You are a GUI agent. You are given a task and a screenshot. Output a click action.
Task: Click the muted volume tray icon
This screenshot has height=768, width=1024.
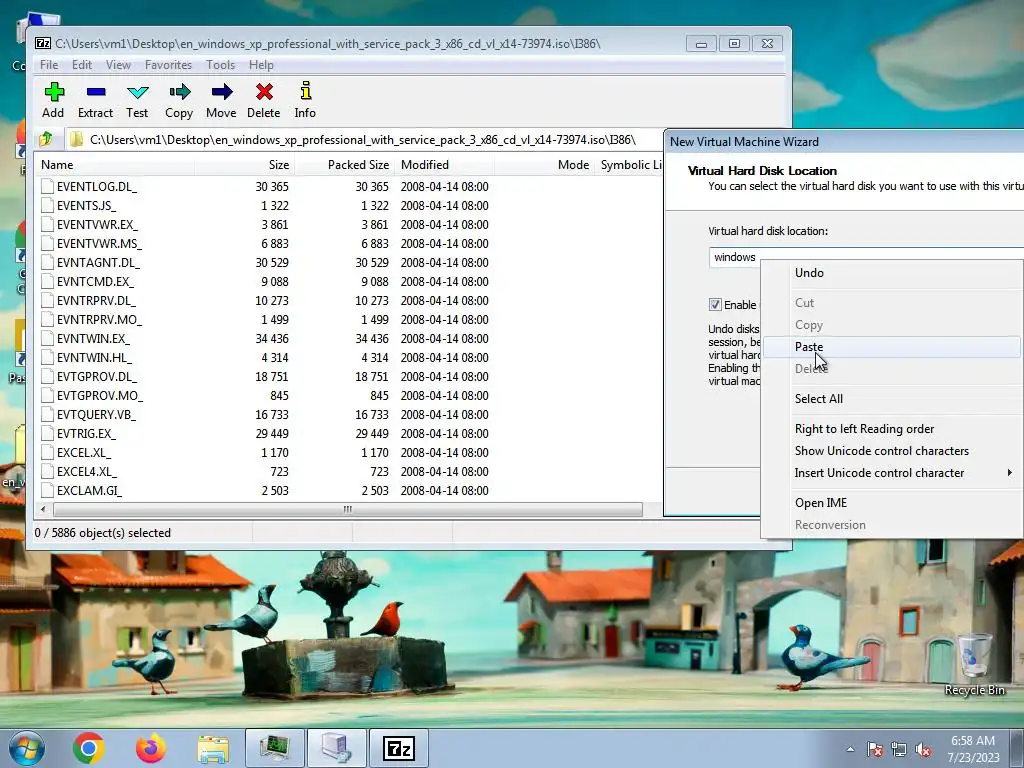(923, 749)
